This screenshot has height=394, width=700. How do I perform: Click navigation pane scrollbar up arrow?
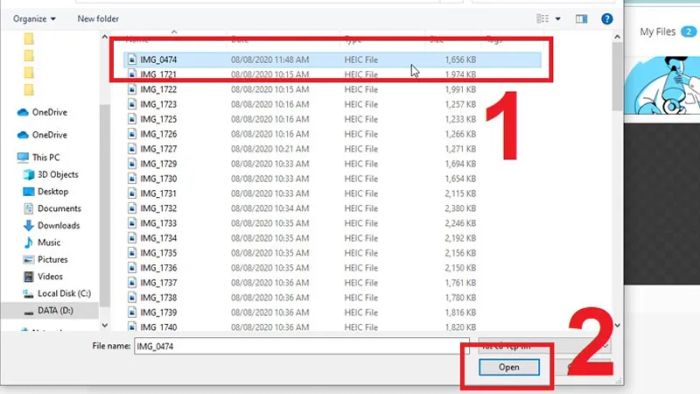click(x=104, y=37)
